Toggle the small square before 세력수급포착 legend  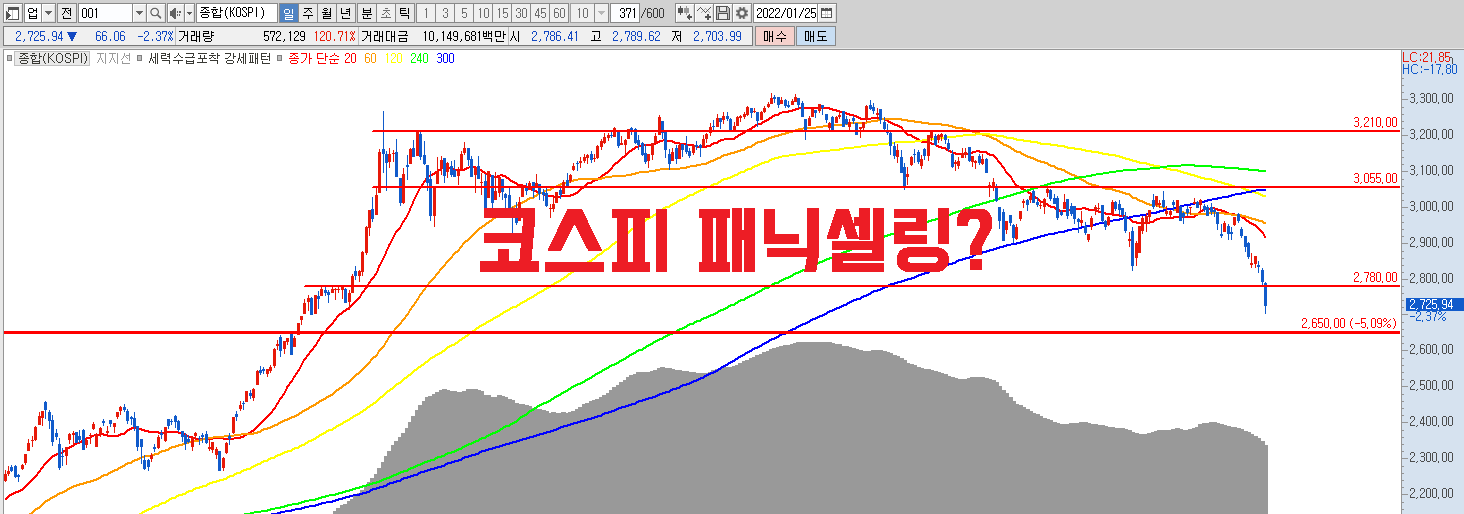[140, 59]
